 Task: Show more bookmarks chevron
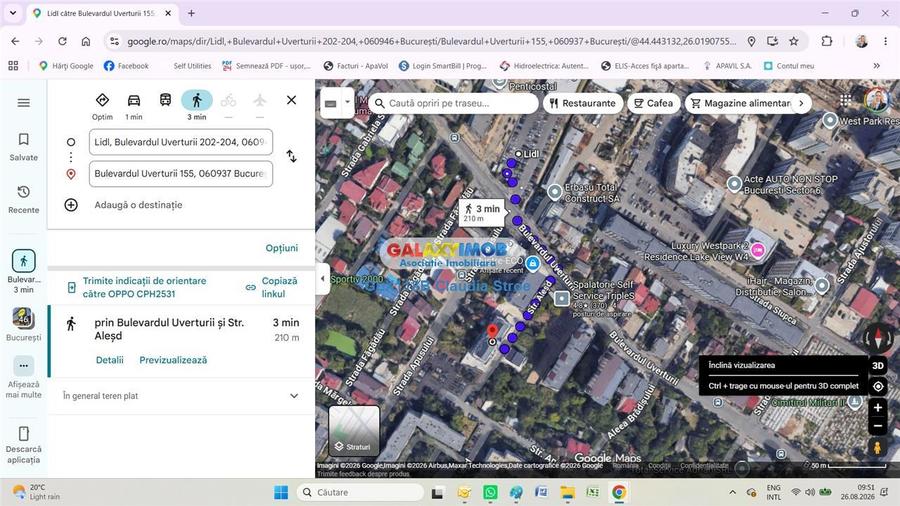(876, 66)
